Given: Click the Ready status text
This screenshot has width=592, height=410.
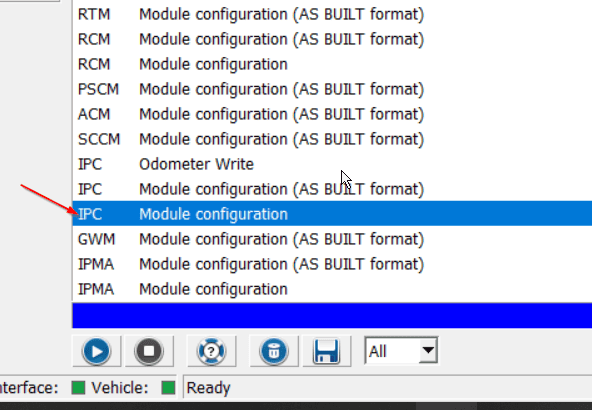Looking at the screenshot, I should point(208,388).
